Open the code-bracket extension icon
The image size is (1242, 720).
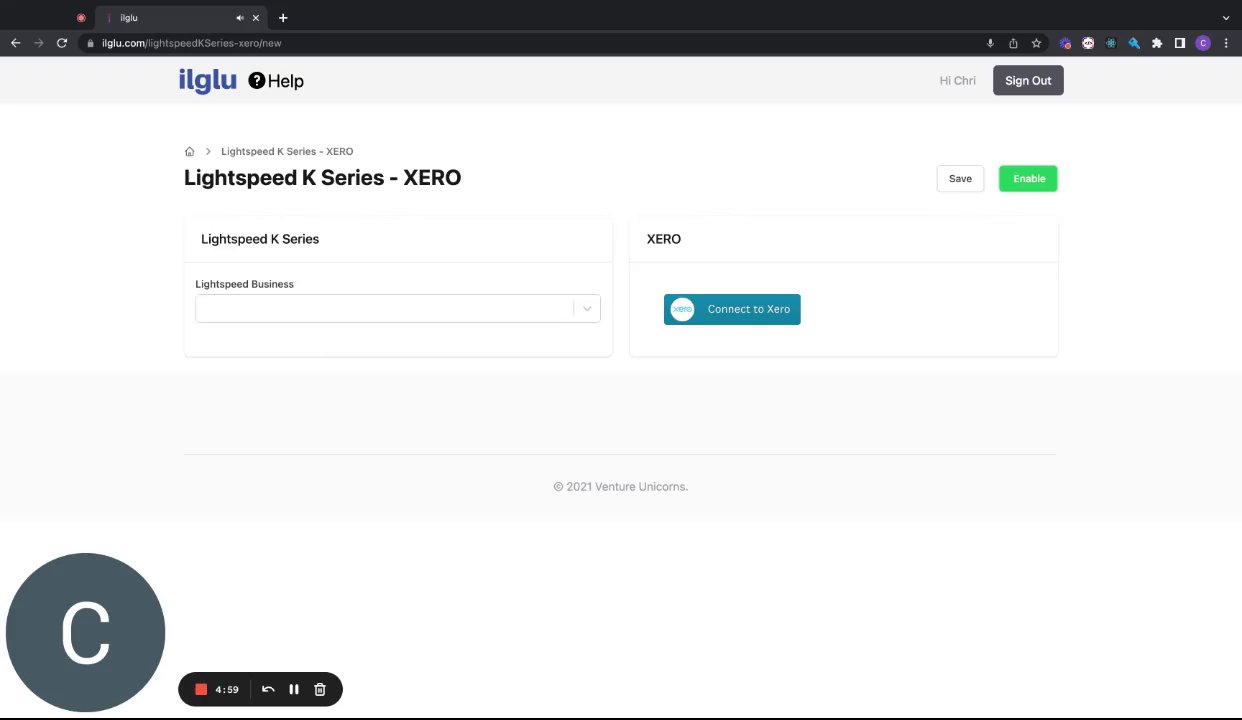coord(1088,43)
